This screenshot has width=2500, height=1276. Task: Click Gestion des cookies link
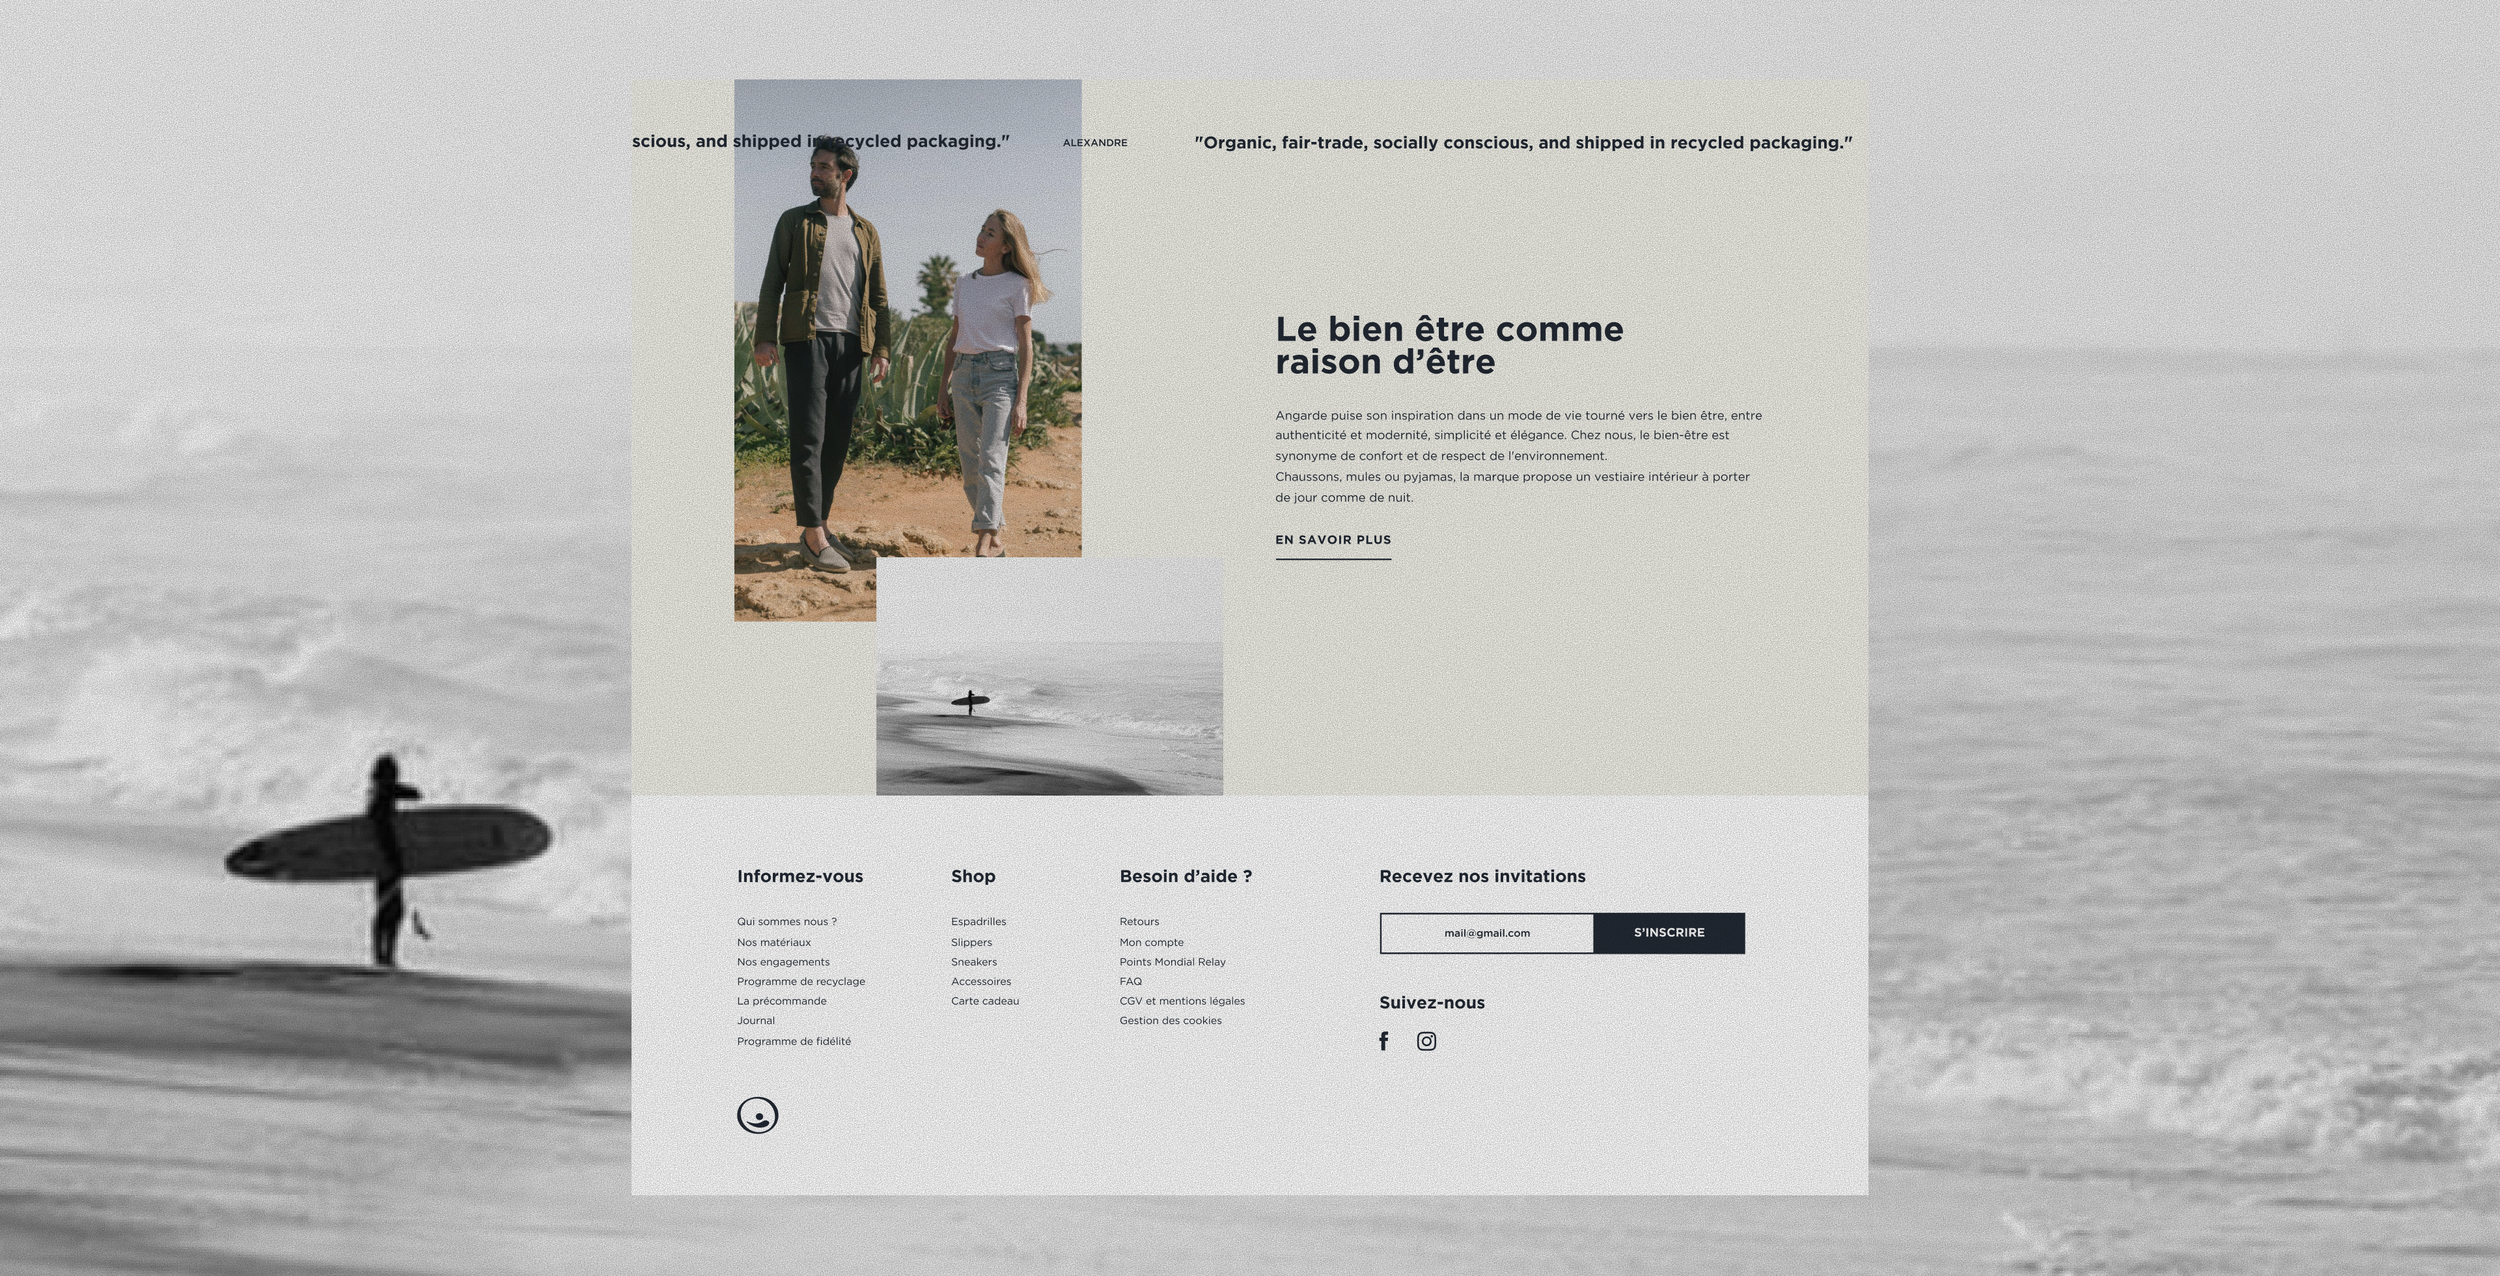pos(1170,1020)
